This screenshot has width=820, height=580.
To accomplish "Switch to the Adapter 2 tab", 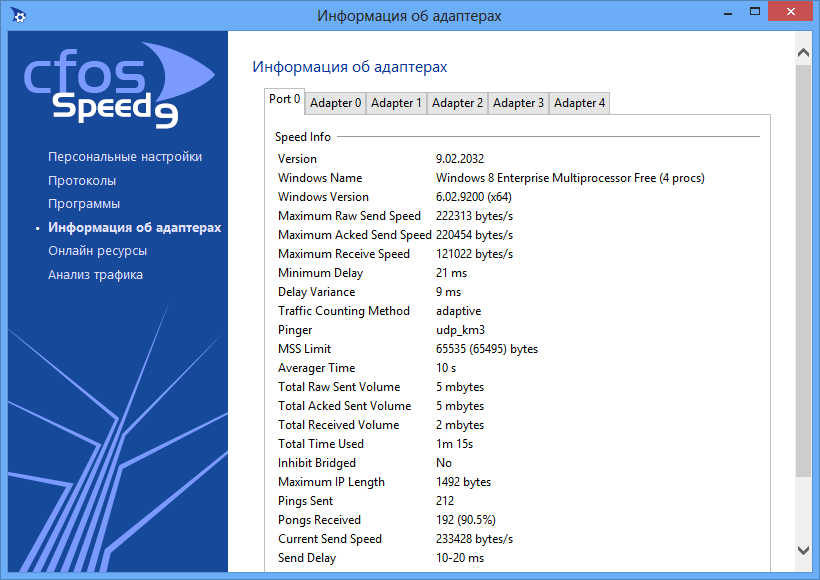I will pyautogui.click(x=457, y=103).
